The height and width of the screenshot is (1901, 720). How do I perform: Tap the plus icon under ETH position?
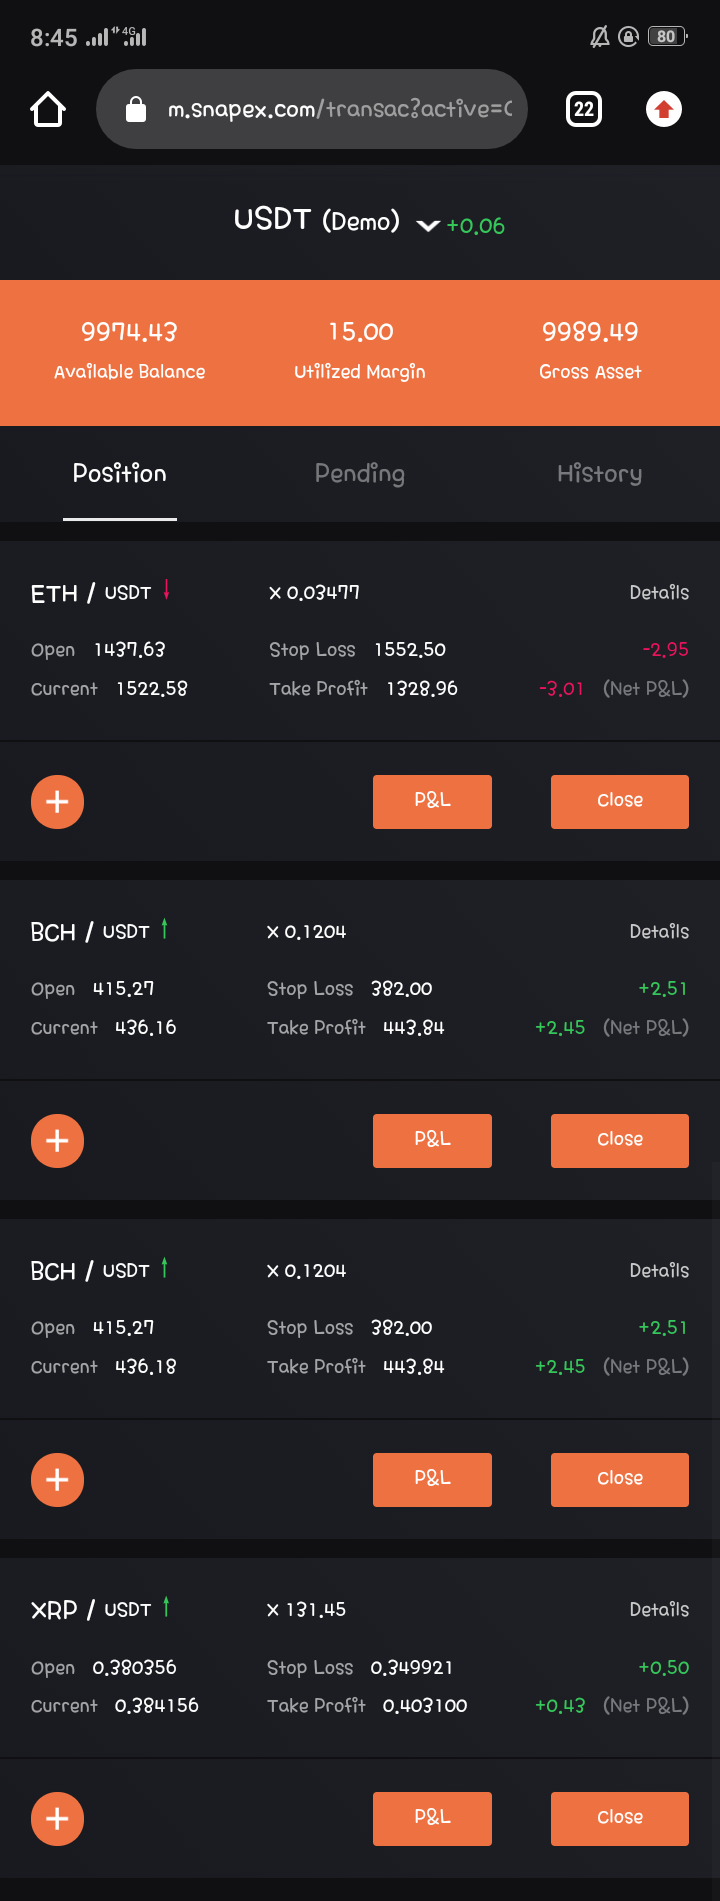coord(57,802)
